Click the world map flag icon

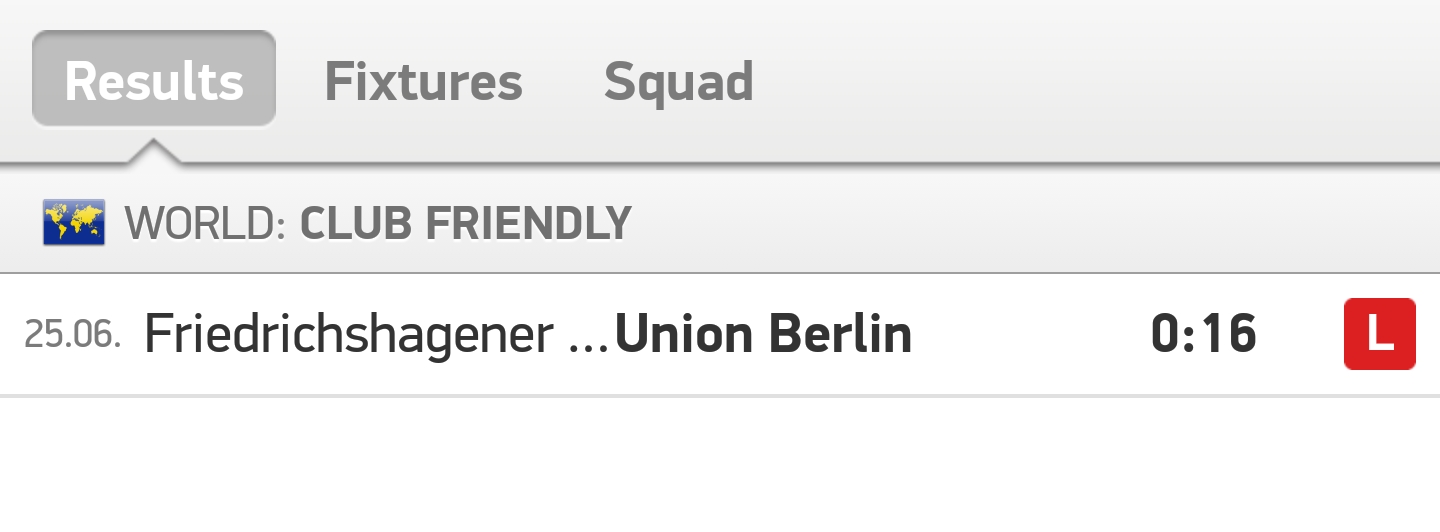coord(74,222)
